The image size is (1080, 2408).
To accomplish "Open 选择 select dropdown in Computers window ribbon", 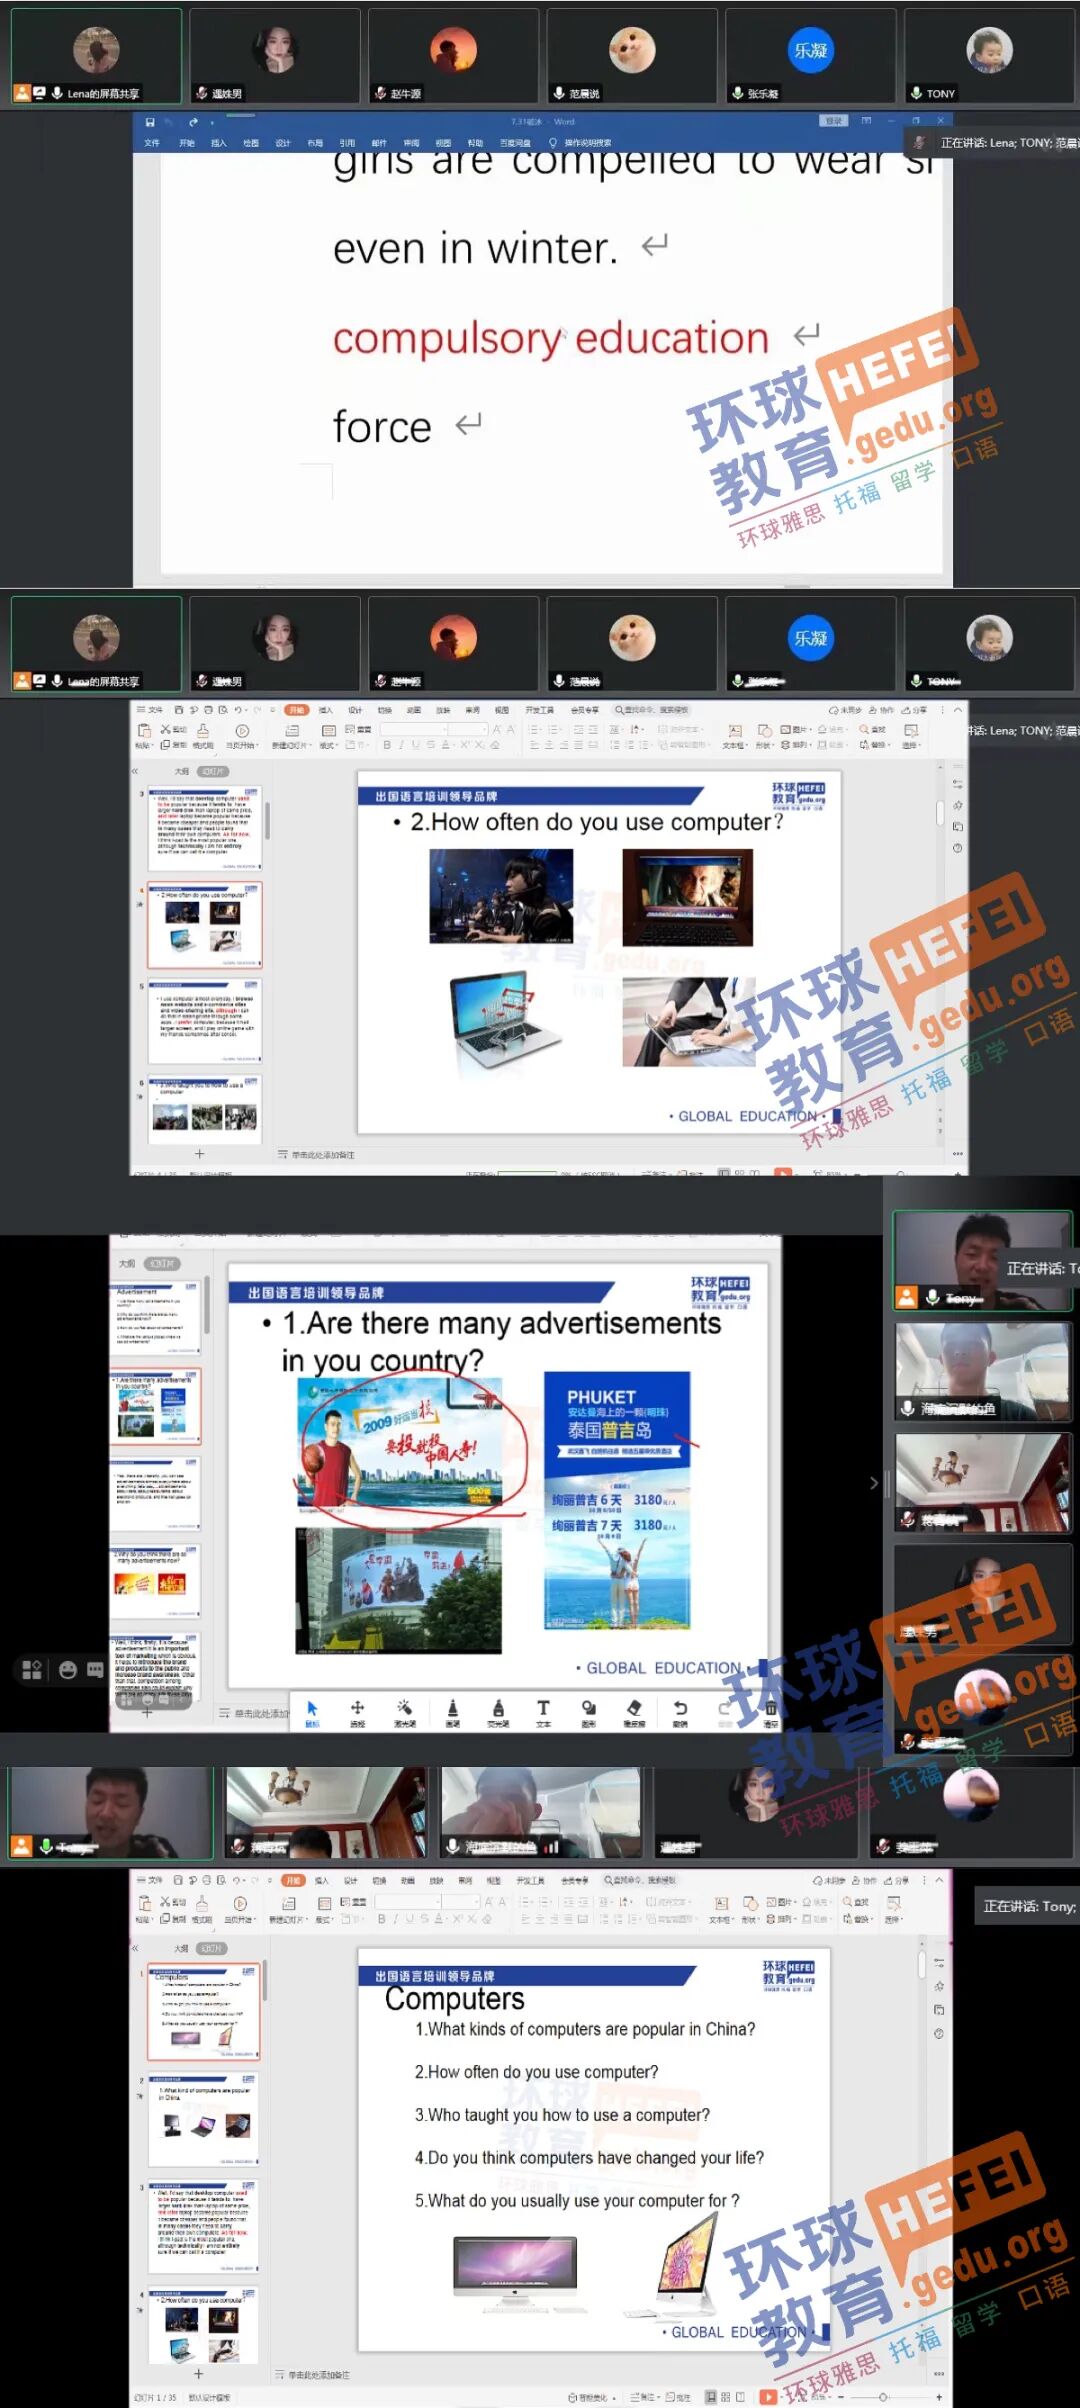I will tap(894, 1908).
